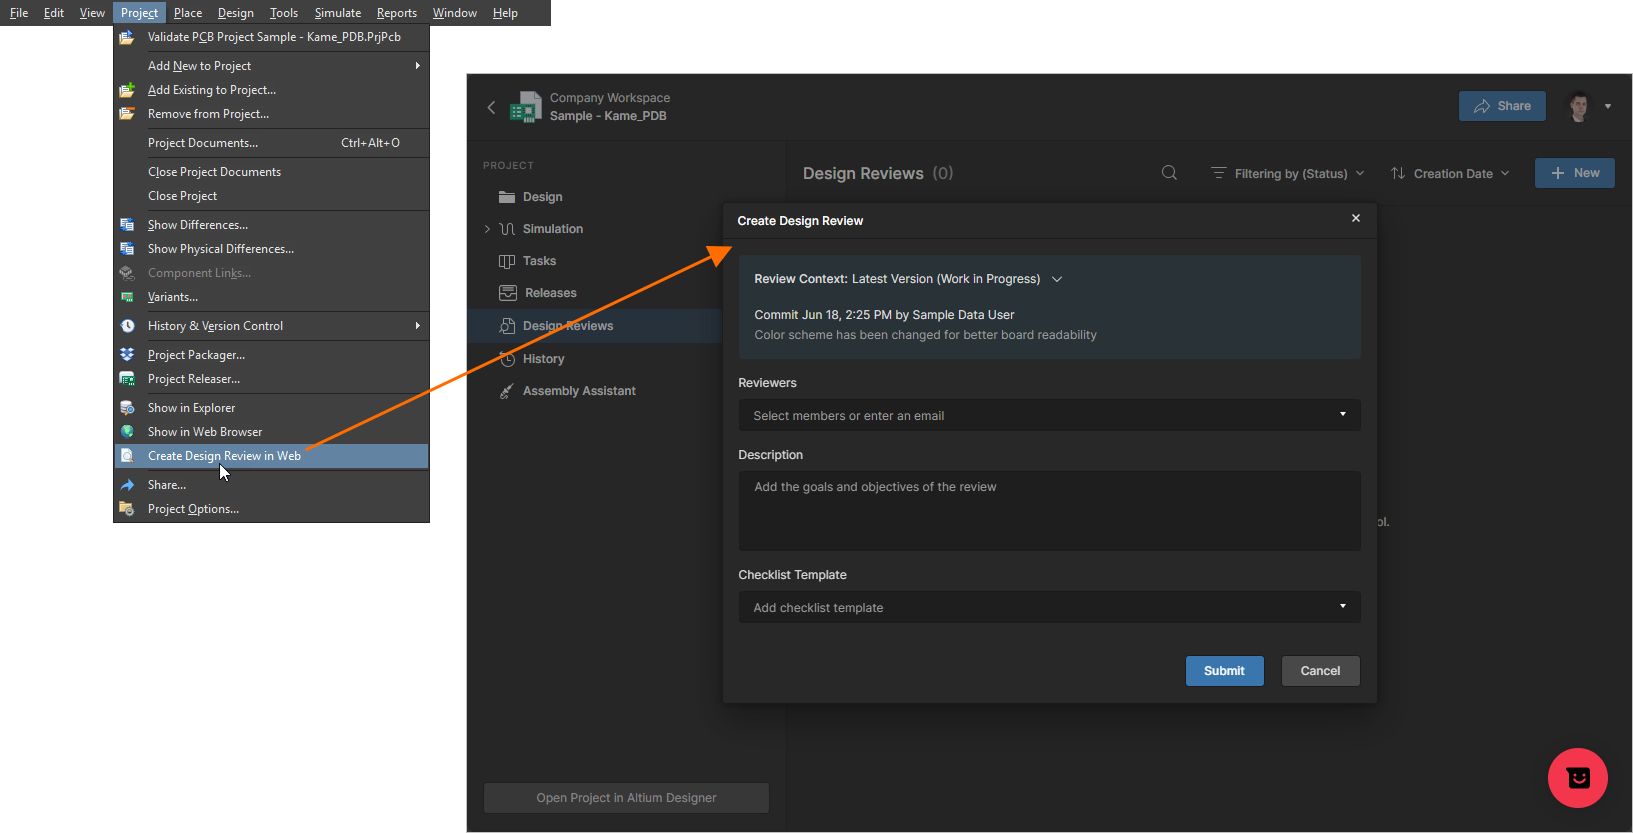This screenshot has width=1633, height=833.
Task: Click the Project menu in the menu bar
Action: (x=139, y=13)
